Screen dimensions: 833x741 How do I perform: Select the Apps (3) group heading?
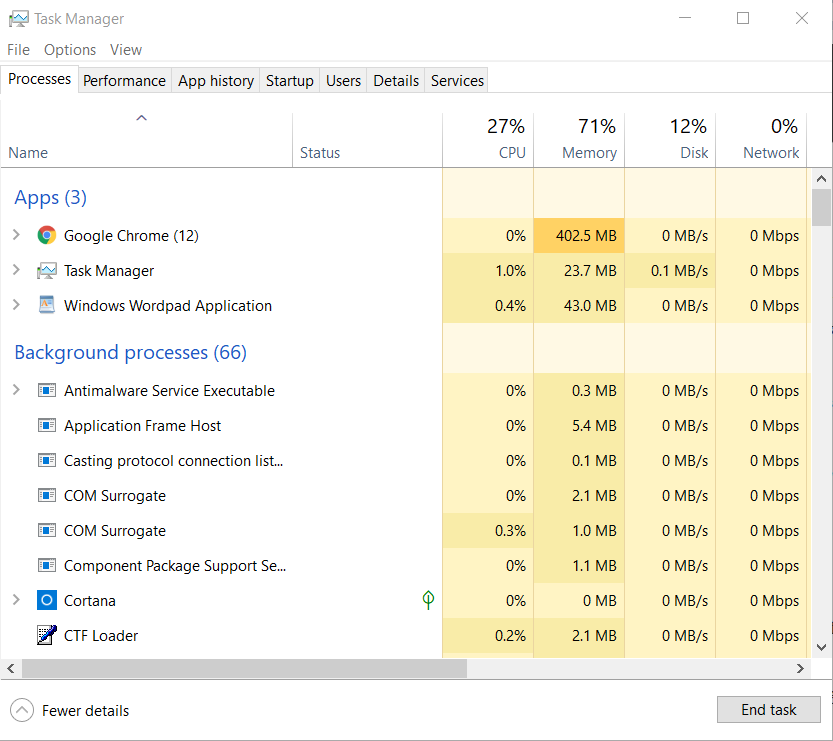[50, 198]
